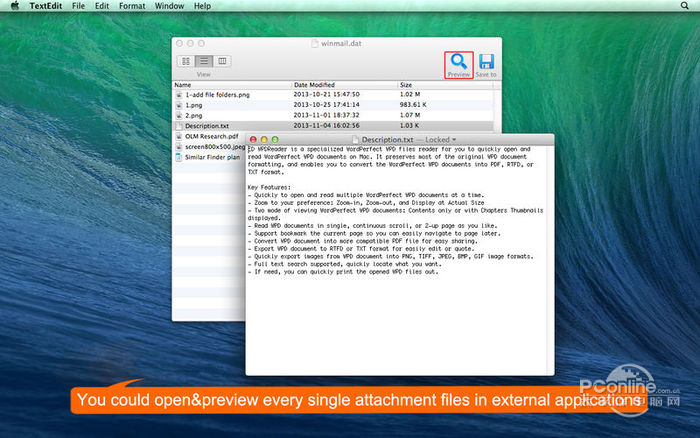Switch winmail.dat window to list view
Screen dimensions: 700x438
(x=204, y=61)
